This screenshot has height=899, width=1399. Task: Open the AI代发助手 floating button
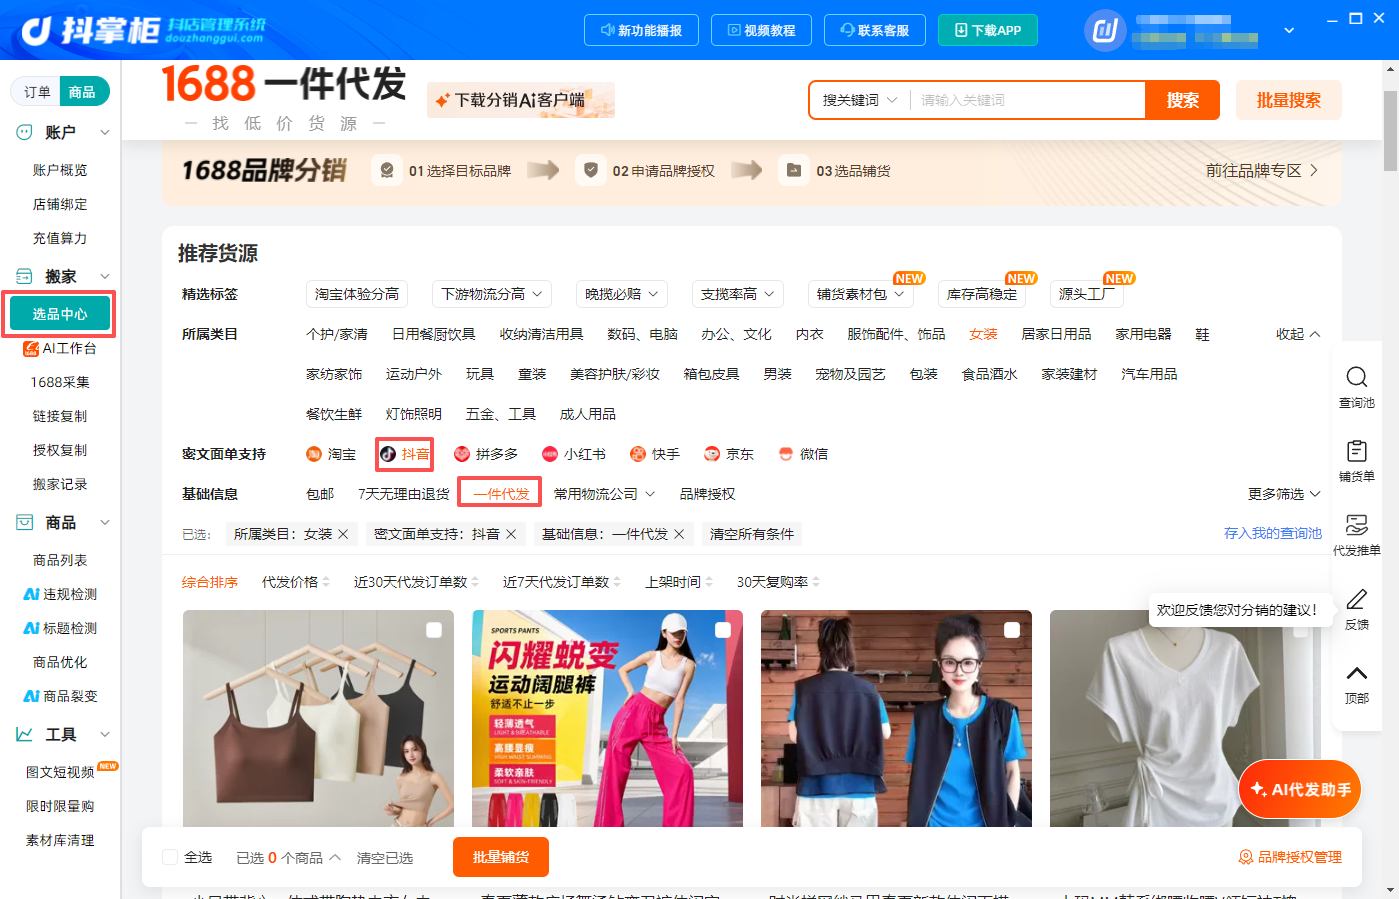[1300, 790]
